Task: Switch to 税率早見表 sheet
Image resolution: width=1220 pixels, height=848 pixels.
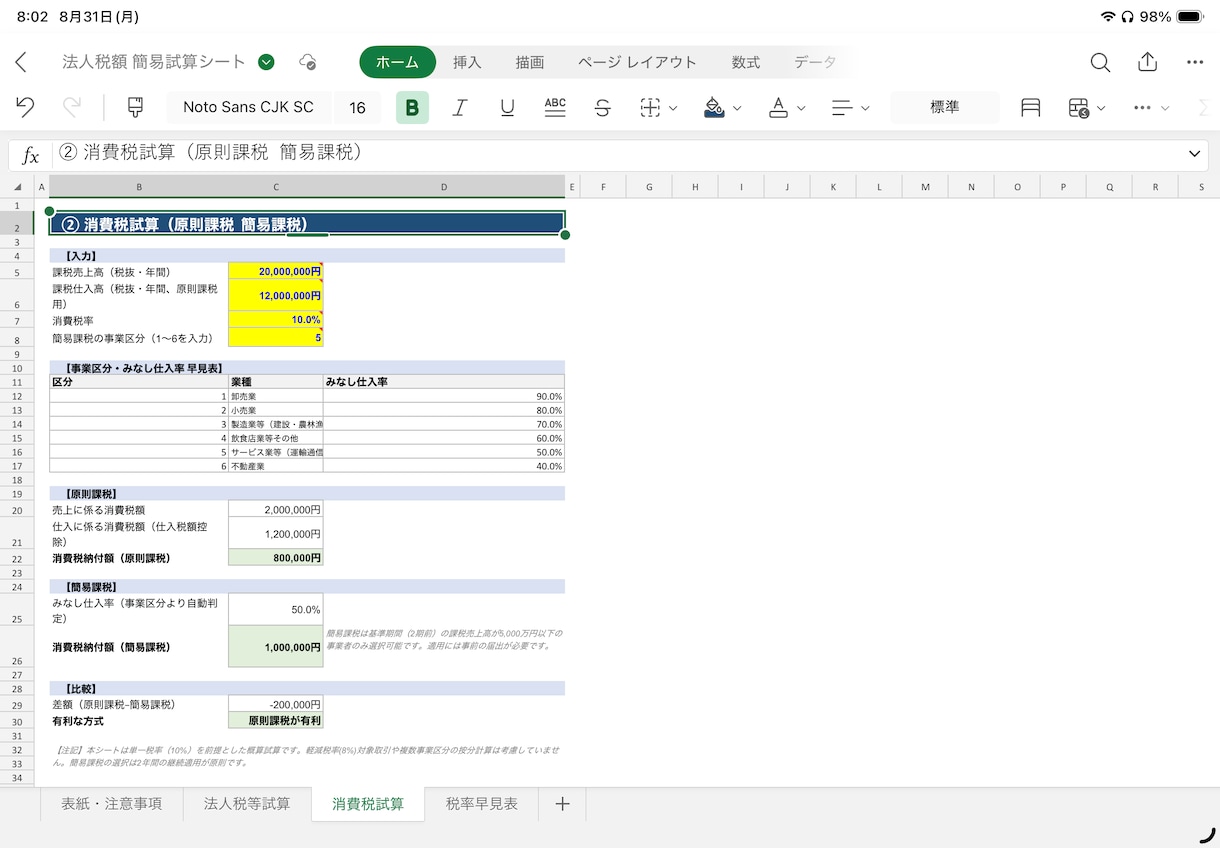Action: point(482,804)
